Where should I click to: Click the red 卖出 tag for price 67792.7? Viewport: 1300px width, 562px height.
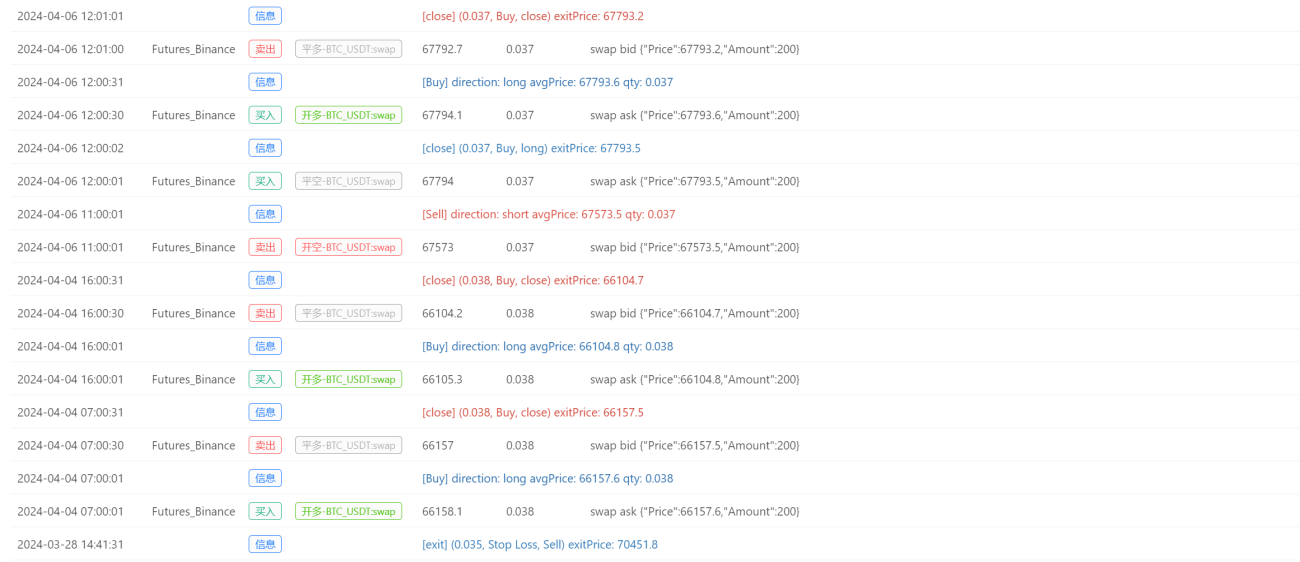[265, 49]
